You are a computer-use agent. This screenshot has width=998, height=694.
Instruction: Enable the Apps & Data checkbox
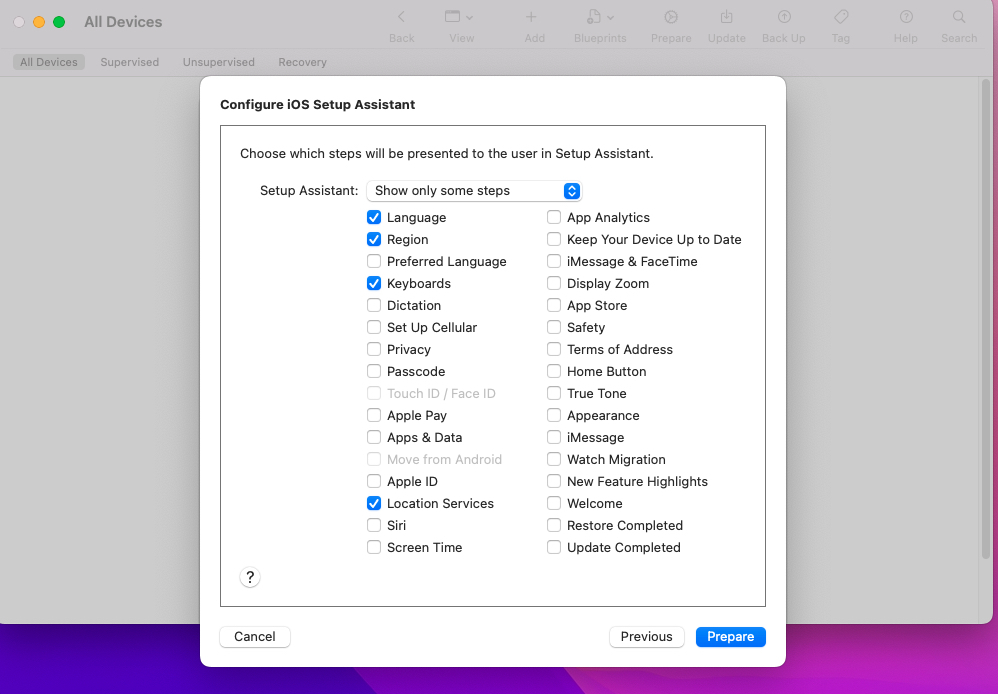pyautogui.click(x=374, y=437)
